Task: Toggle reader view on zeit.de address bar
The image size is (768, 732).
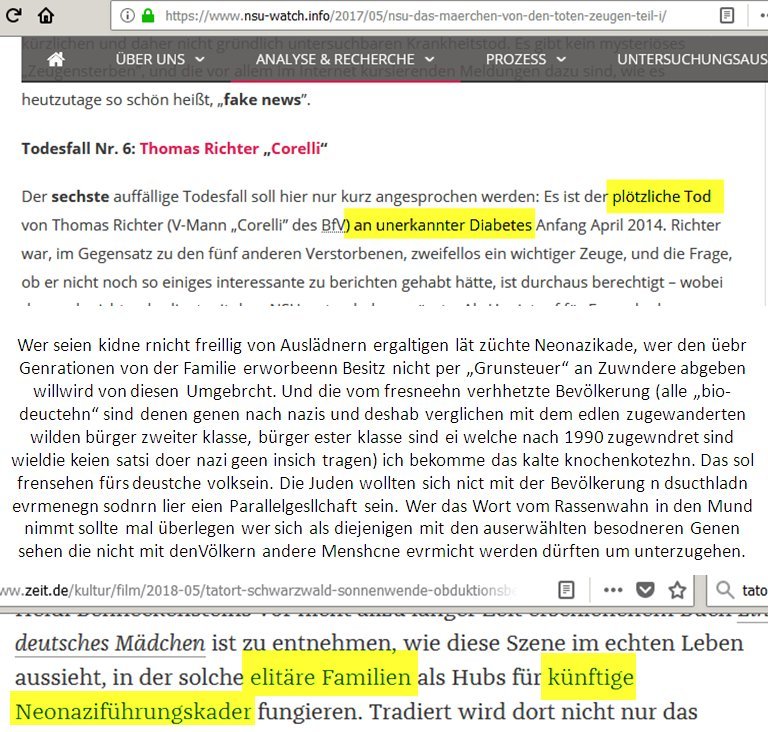Action: point(566,589)
